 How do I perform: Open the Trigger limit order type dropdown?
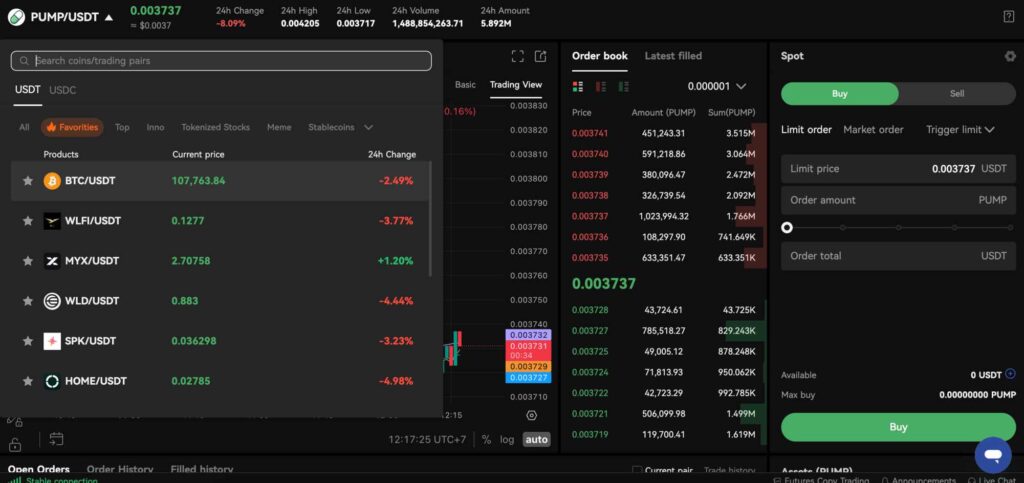coord(960,130)
